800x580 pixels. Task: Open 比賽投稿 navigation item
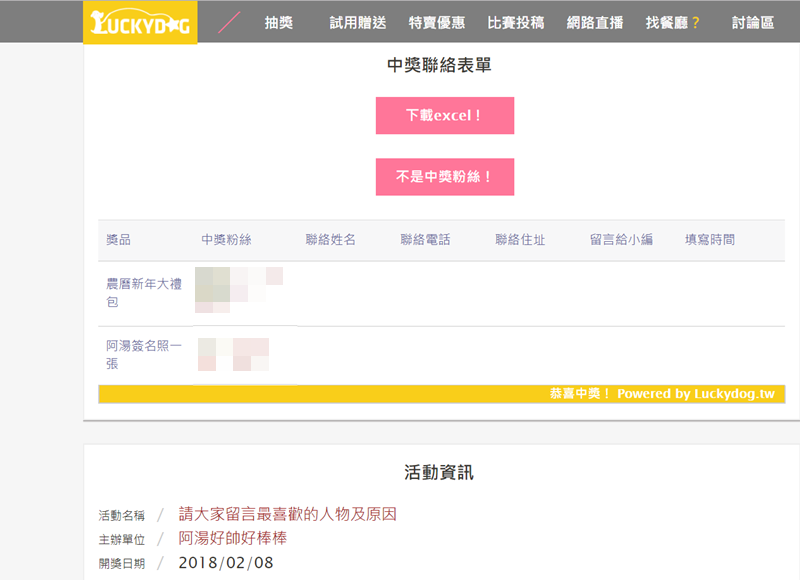516,22
